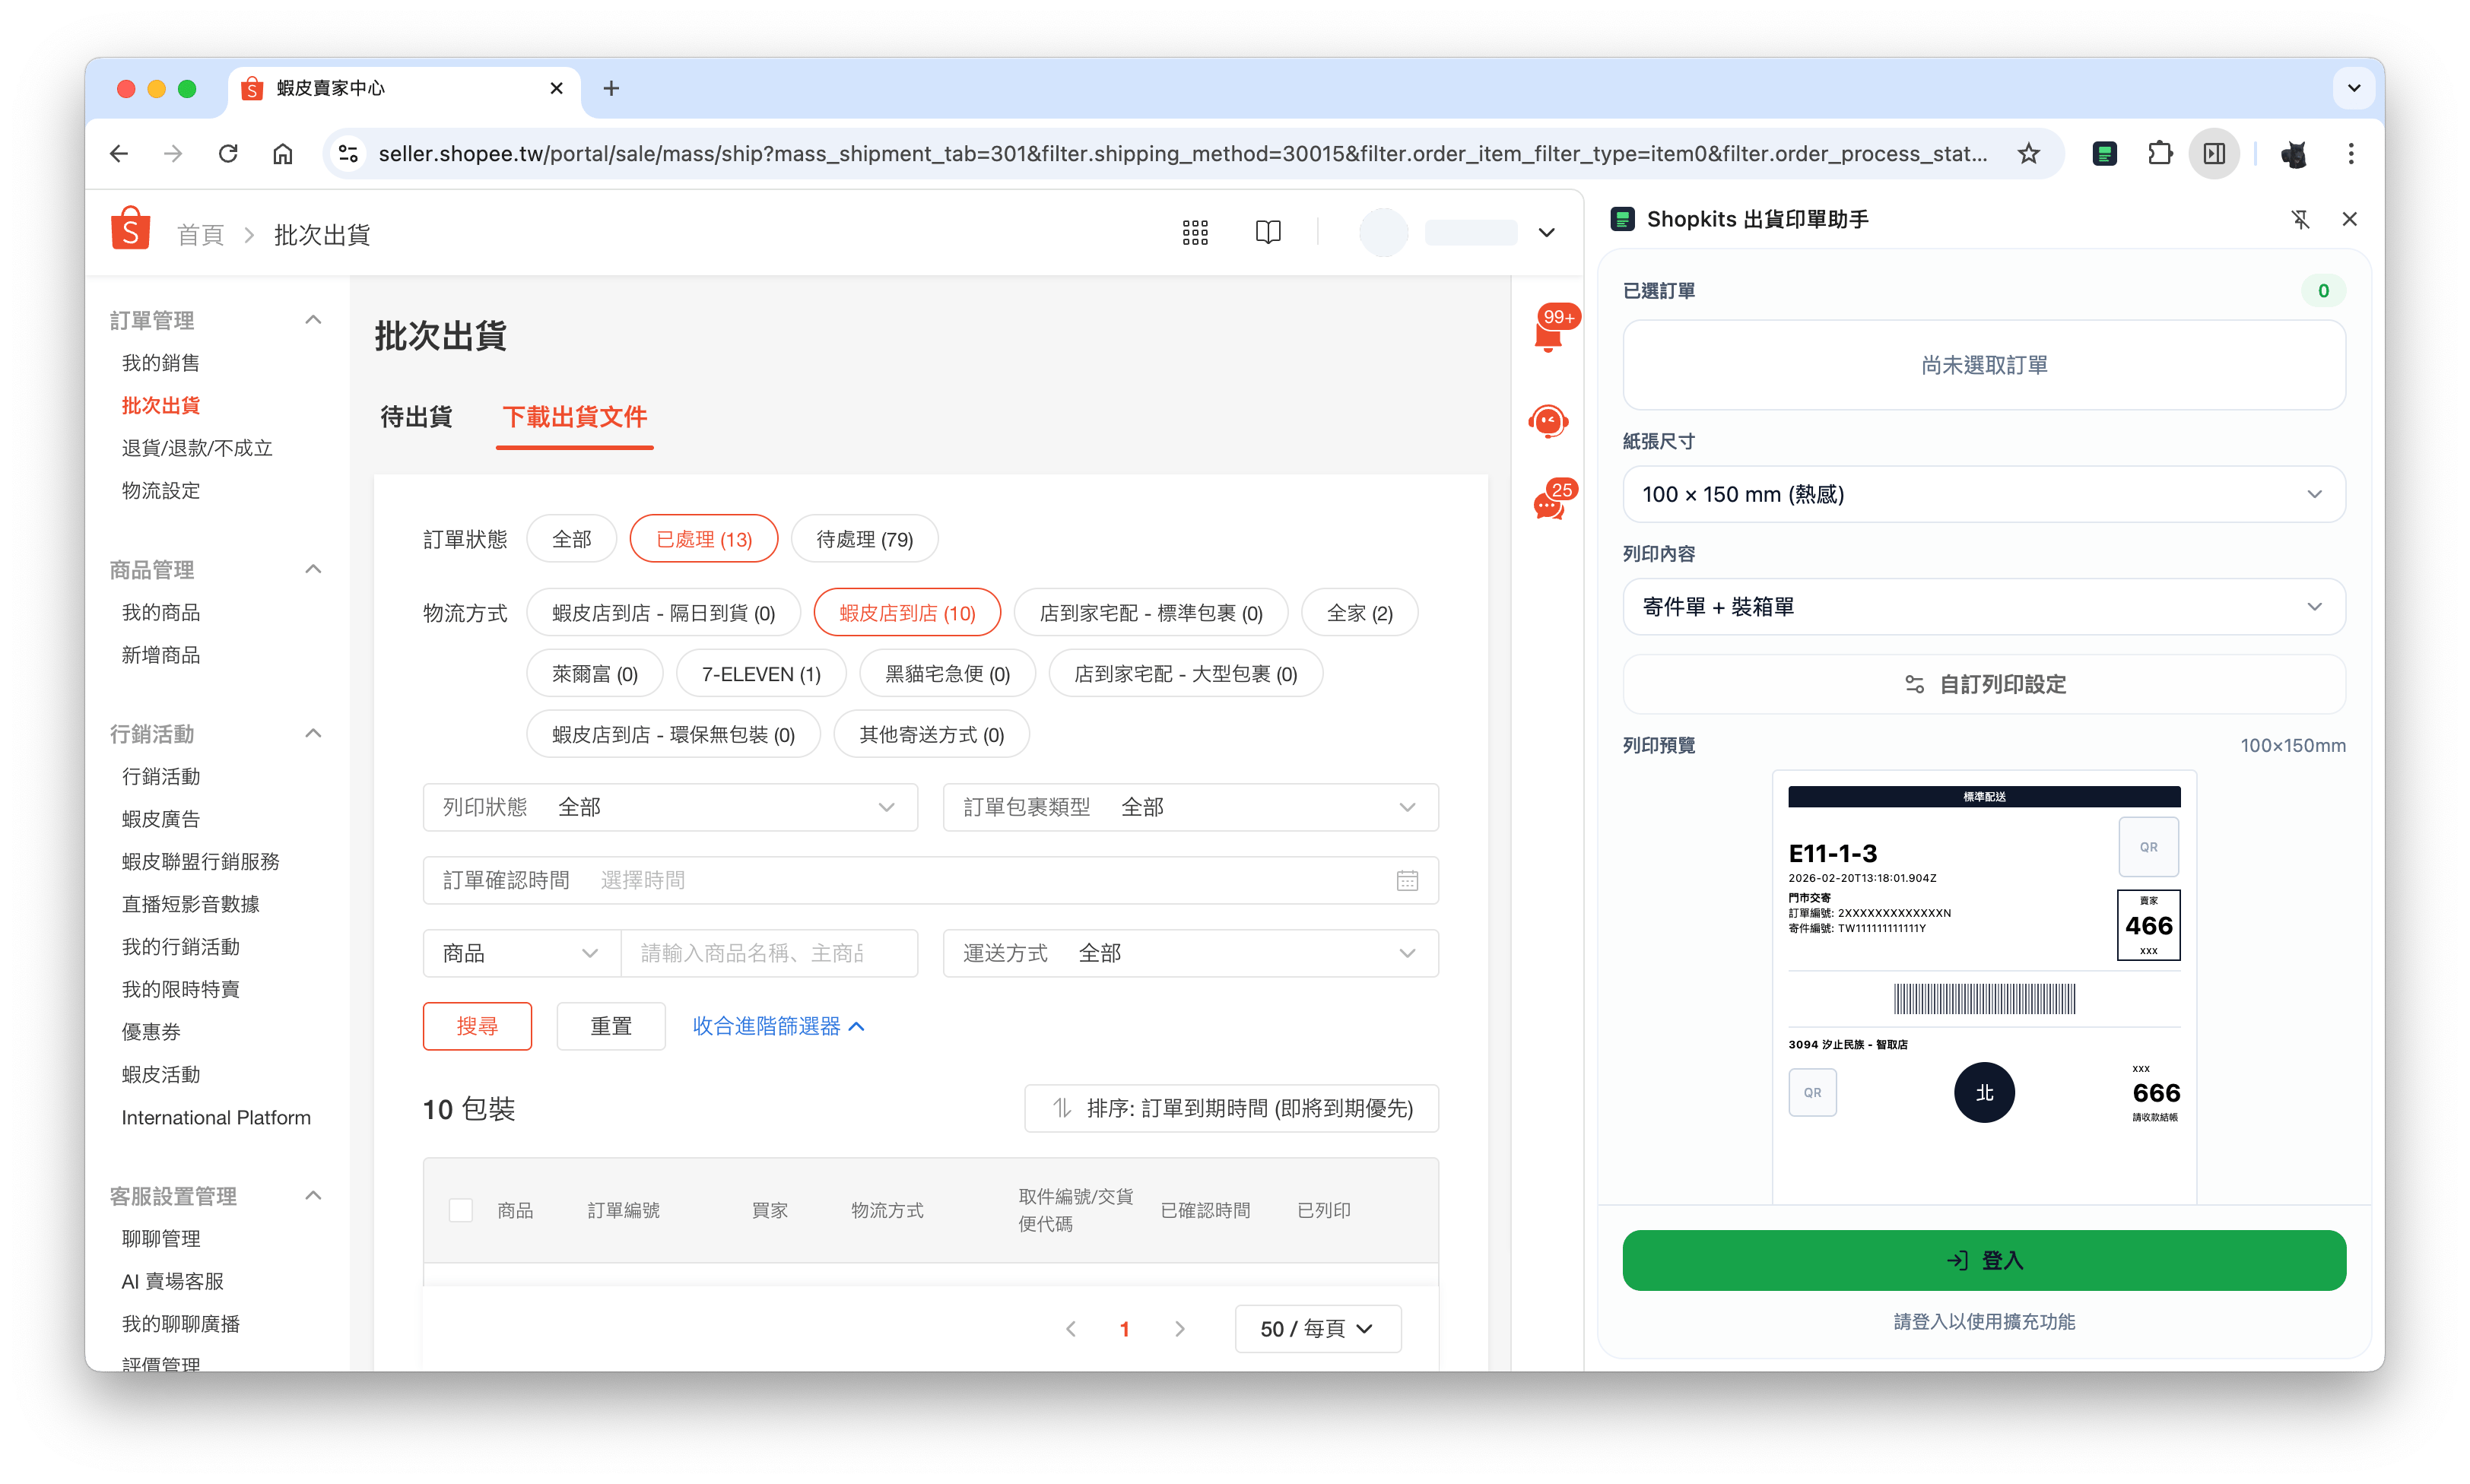Viewport: 2470px width, 1484px height.
Task: Switch to the 下載出貨文件 tab
Action: (x=574, y=417)
